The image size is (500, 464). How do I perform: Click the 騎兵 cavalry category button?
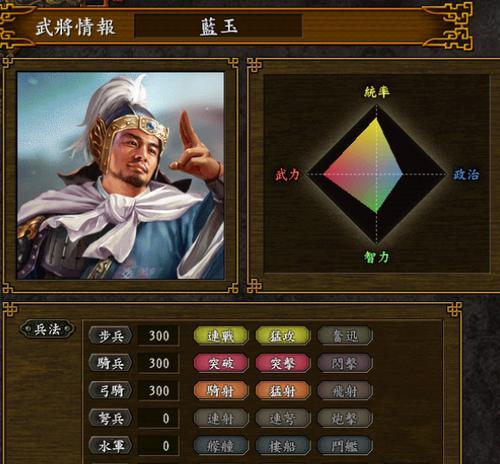tap(110, 363)
